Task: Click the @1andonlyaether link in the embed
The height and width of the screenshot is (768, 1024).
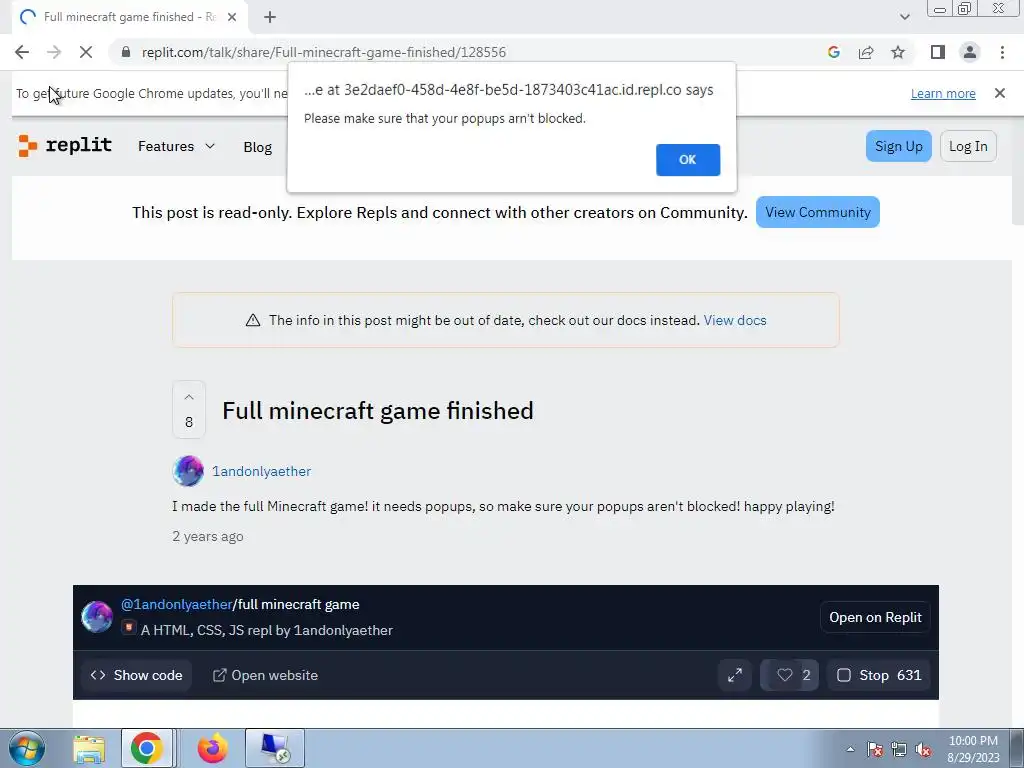Action: click(x=176, y=604)
